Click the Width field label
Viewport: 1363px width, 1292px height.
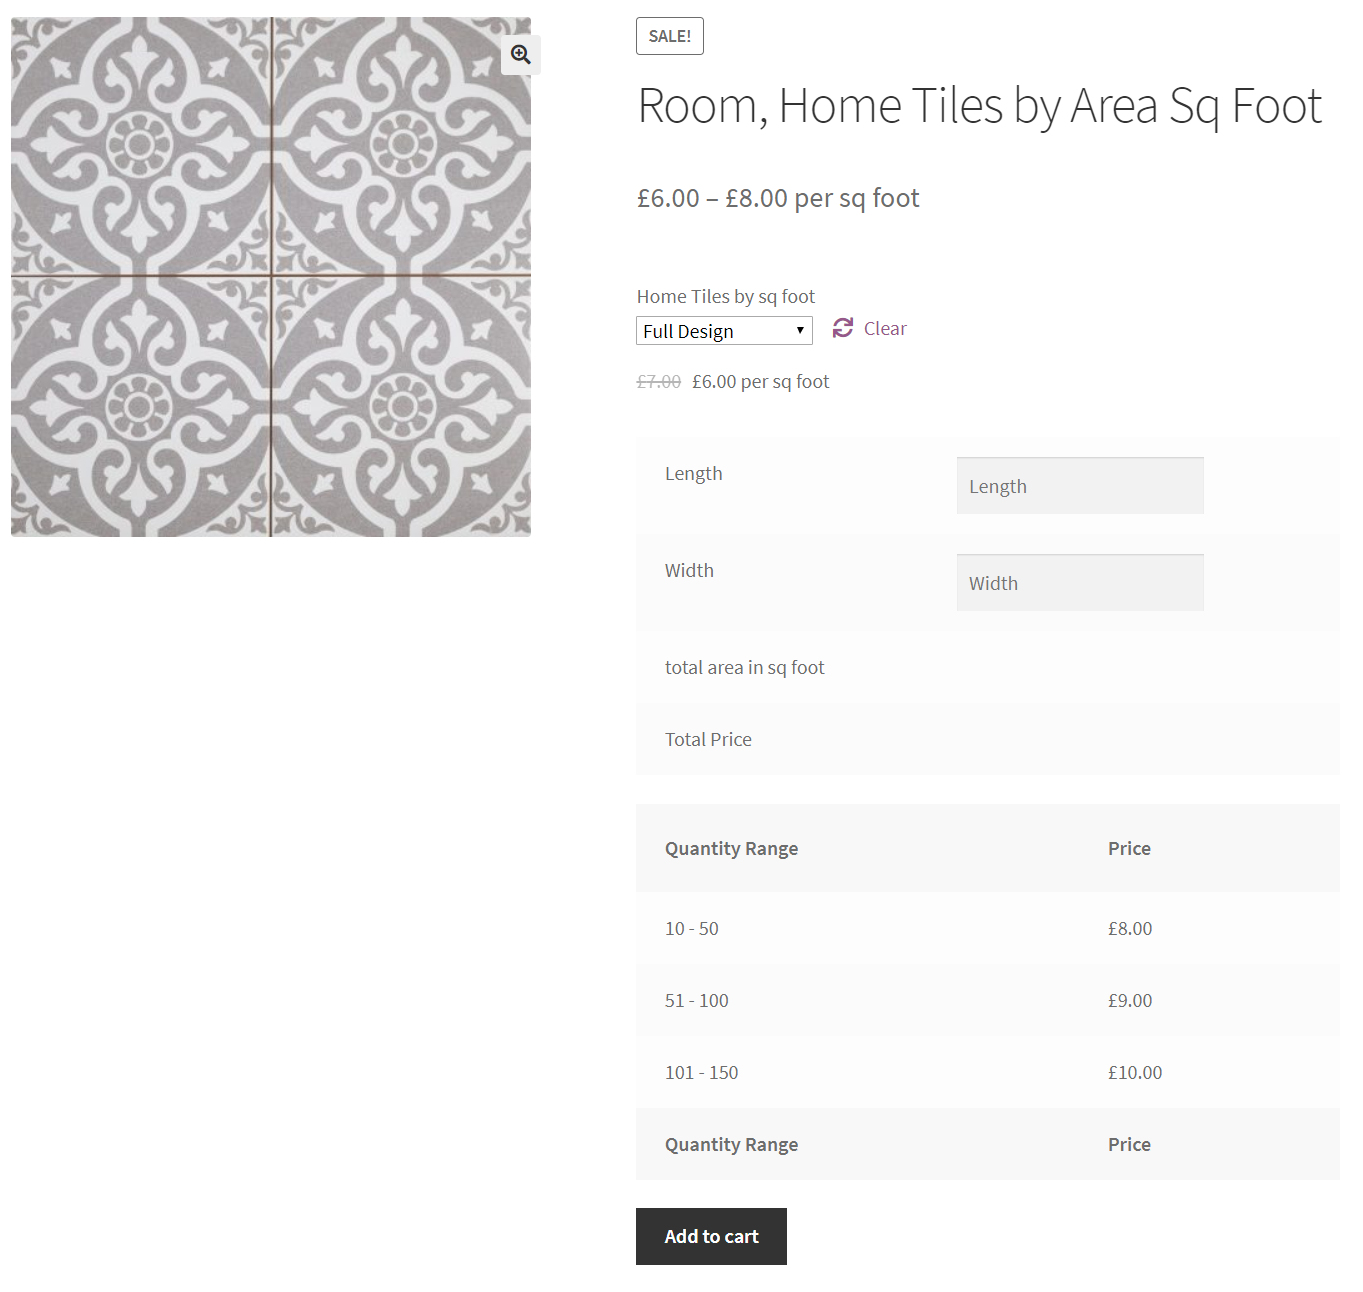point(689,571)
